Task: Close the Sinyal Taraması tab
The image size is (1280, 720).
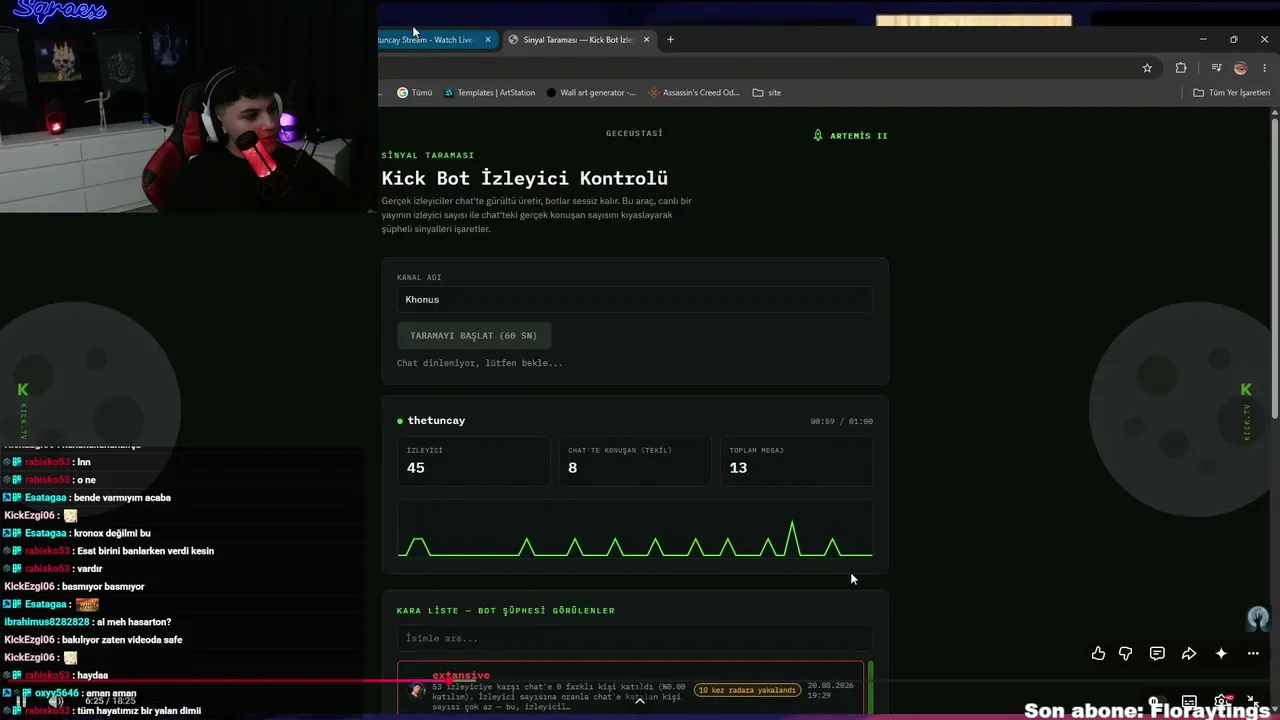Action: (x=646, y=40)
